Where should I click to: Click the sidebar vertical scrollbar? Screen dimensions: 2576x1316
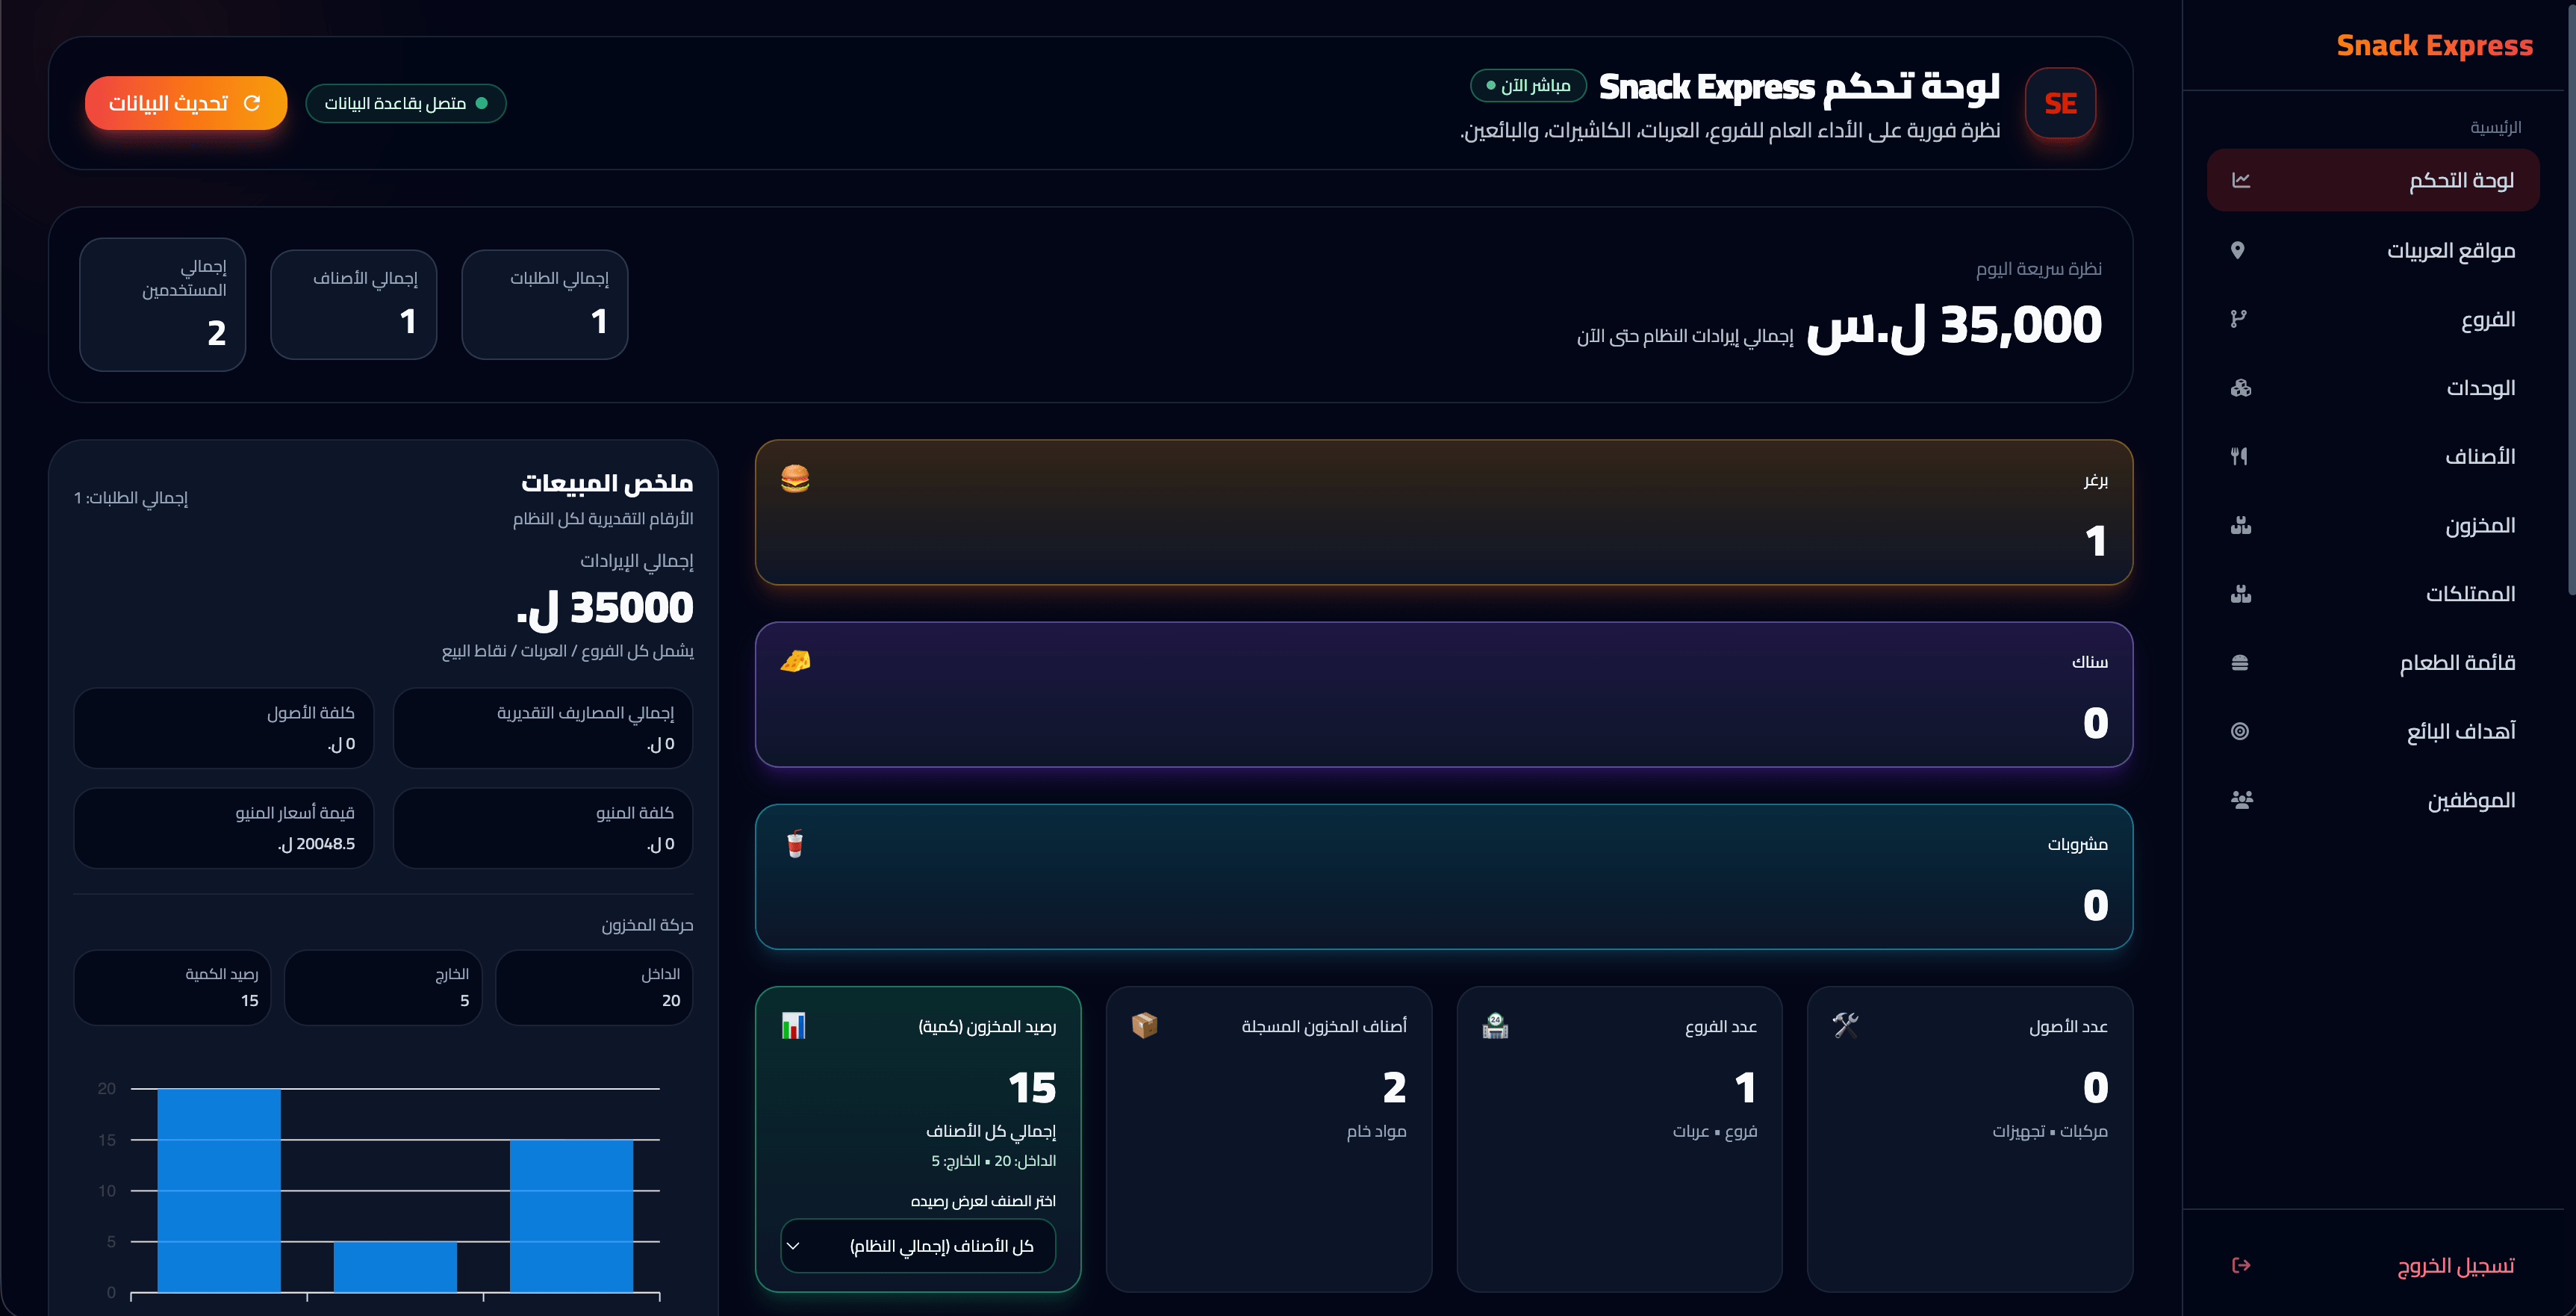[2570, 300]
